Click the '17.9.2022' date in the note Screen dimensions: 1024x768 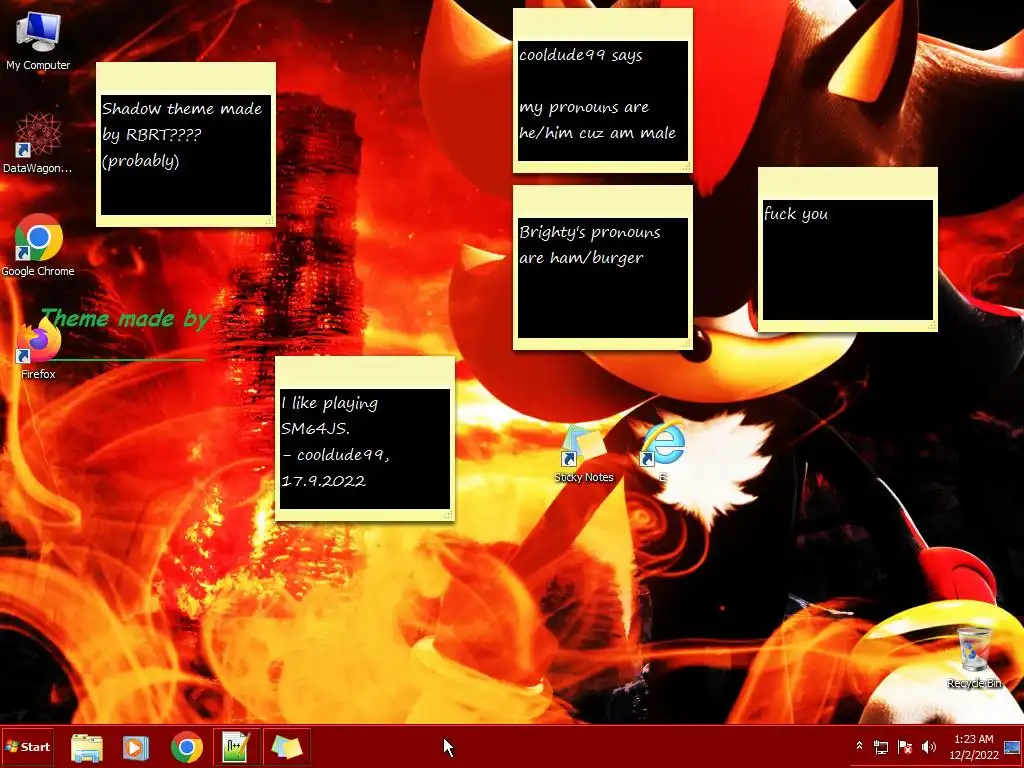pyautogui.click(x=323, y=481)
